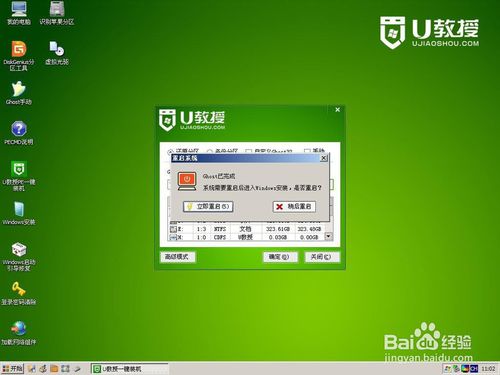Open the 开始 Start menu button
This screenshot has width=500, height=375.
click(12, 369)
